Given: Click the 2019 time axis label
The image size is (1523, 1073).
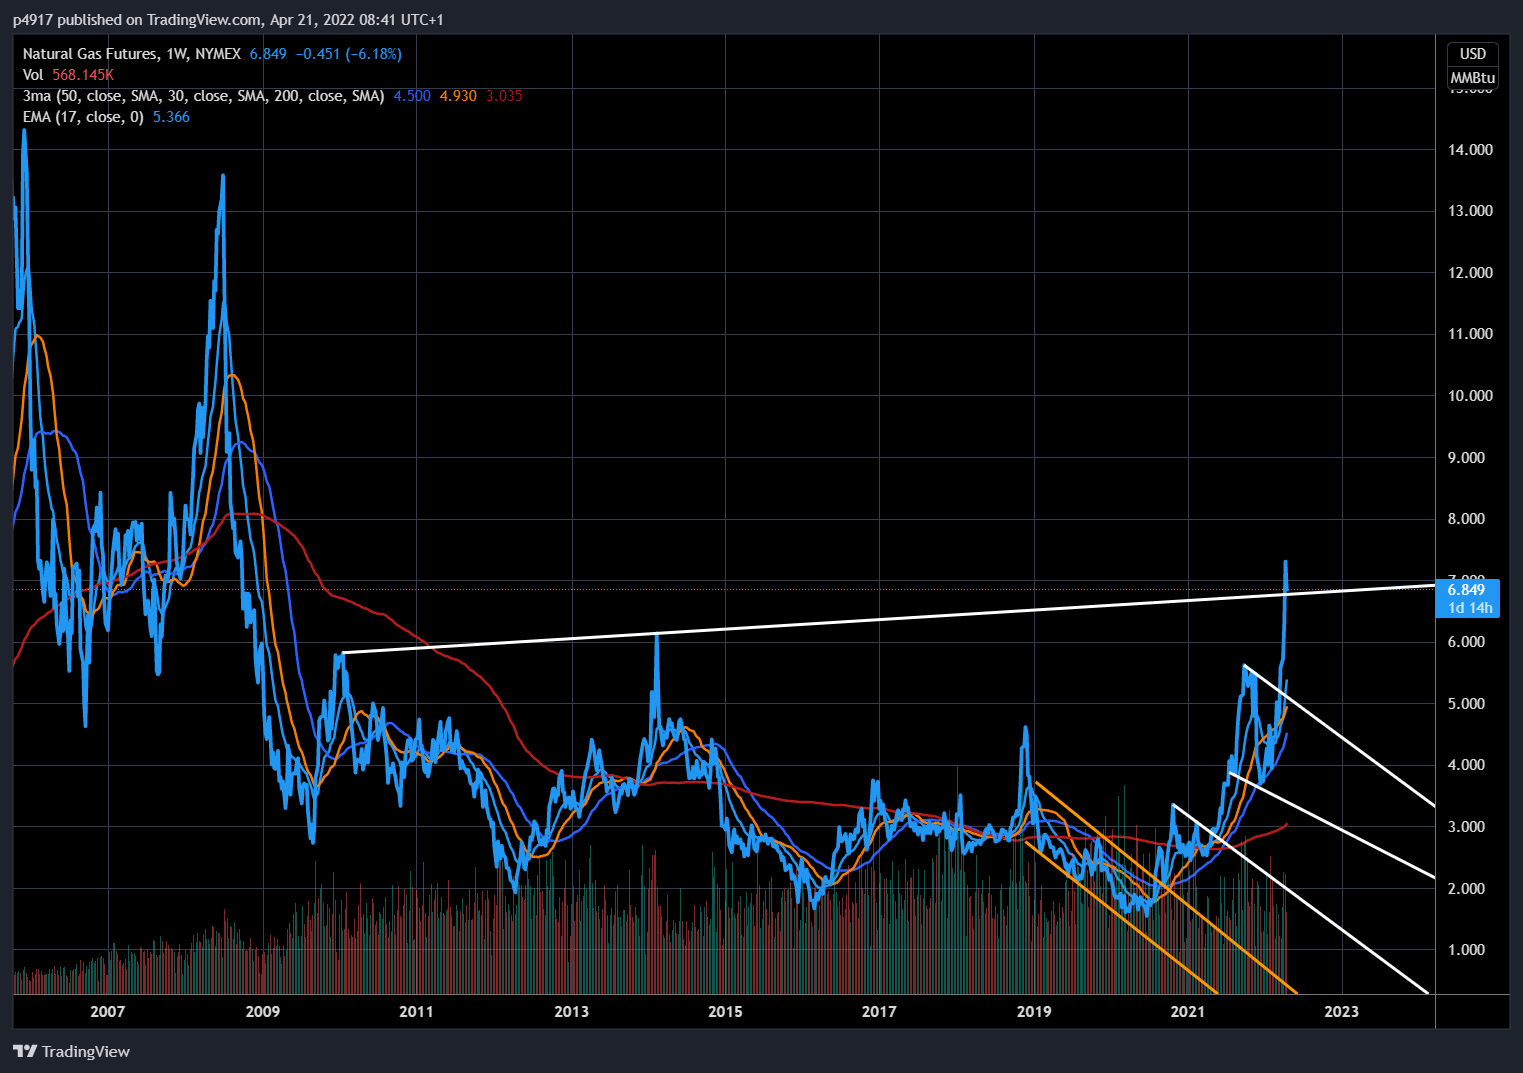Looking at the screenshot, I should [x=1034, y=1012].
